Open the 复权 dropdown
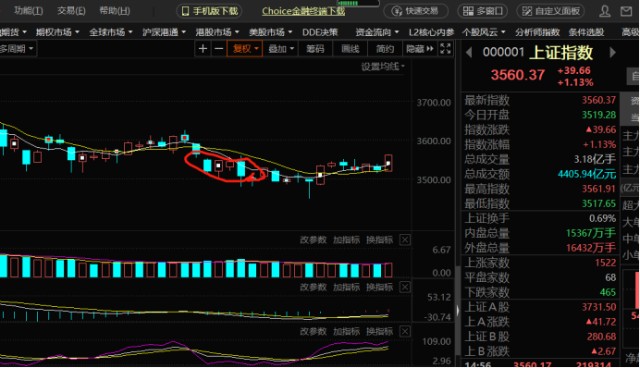The image size is (640, 368). [x=245, y=49]
